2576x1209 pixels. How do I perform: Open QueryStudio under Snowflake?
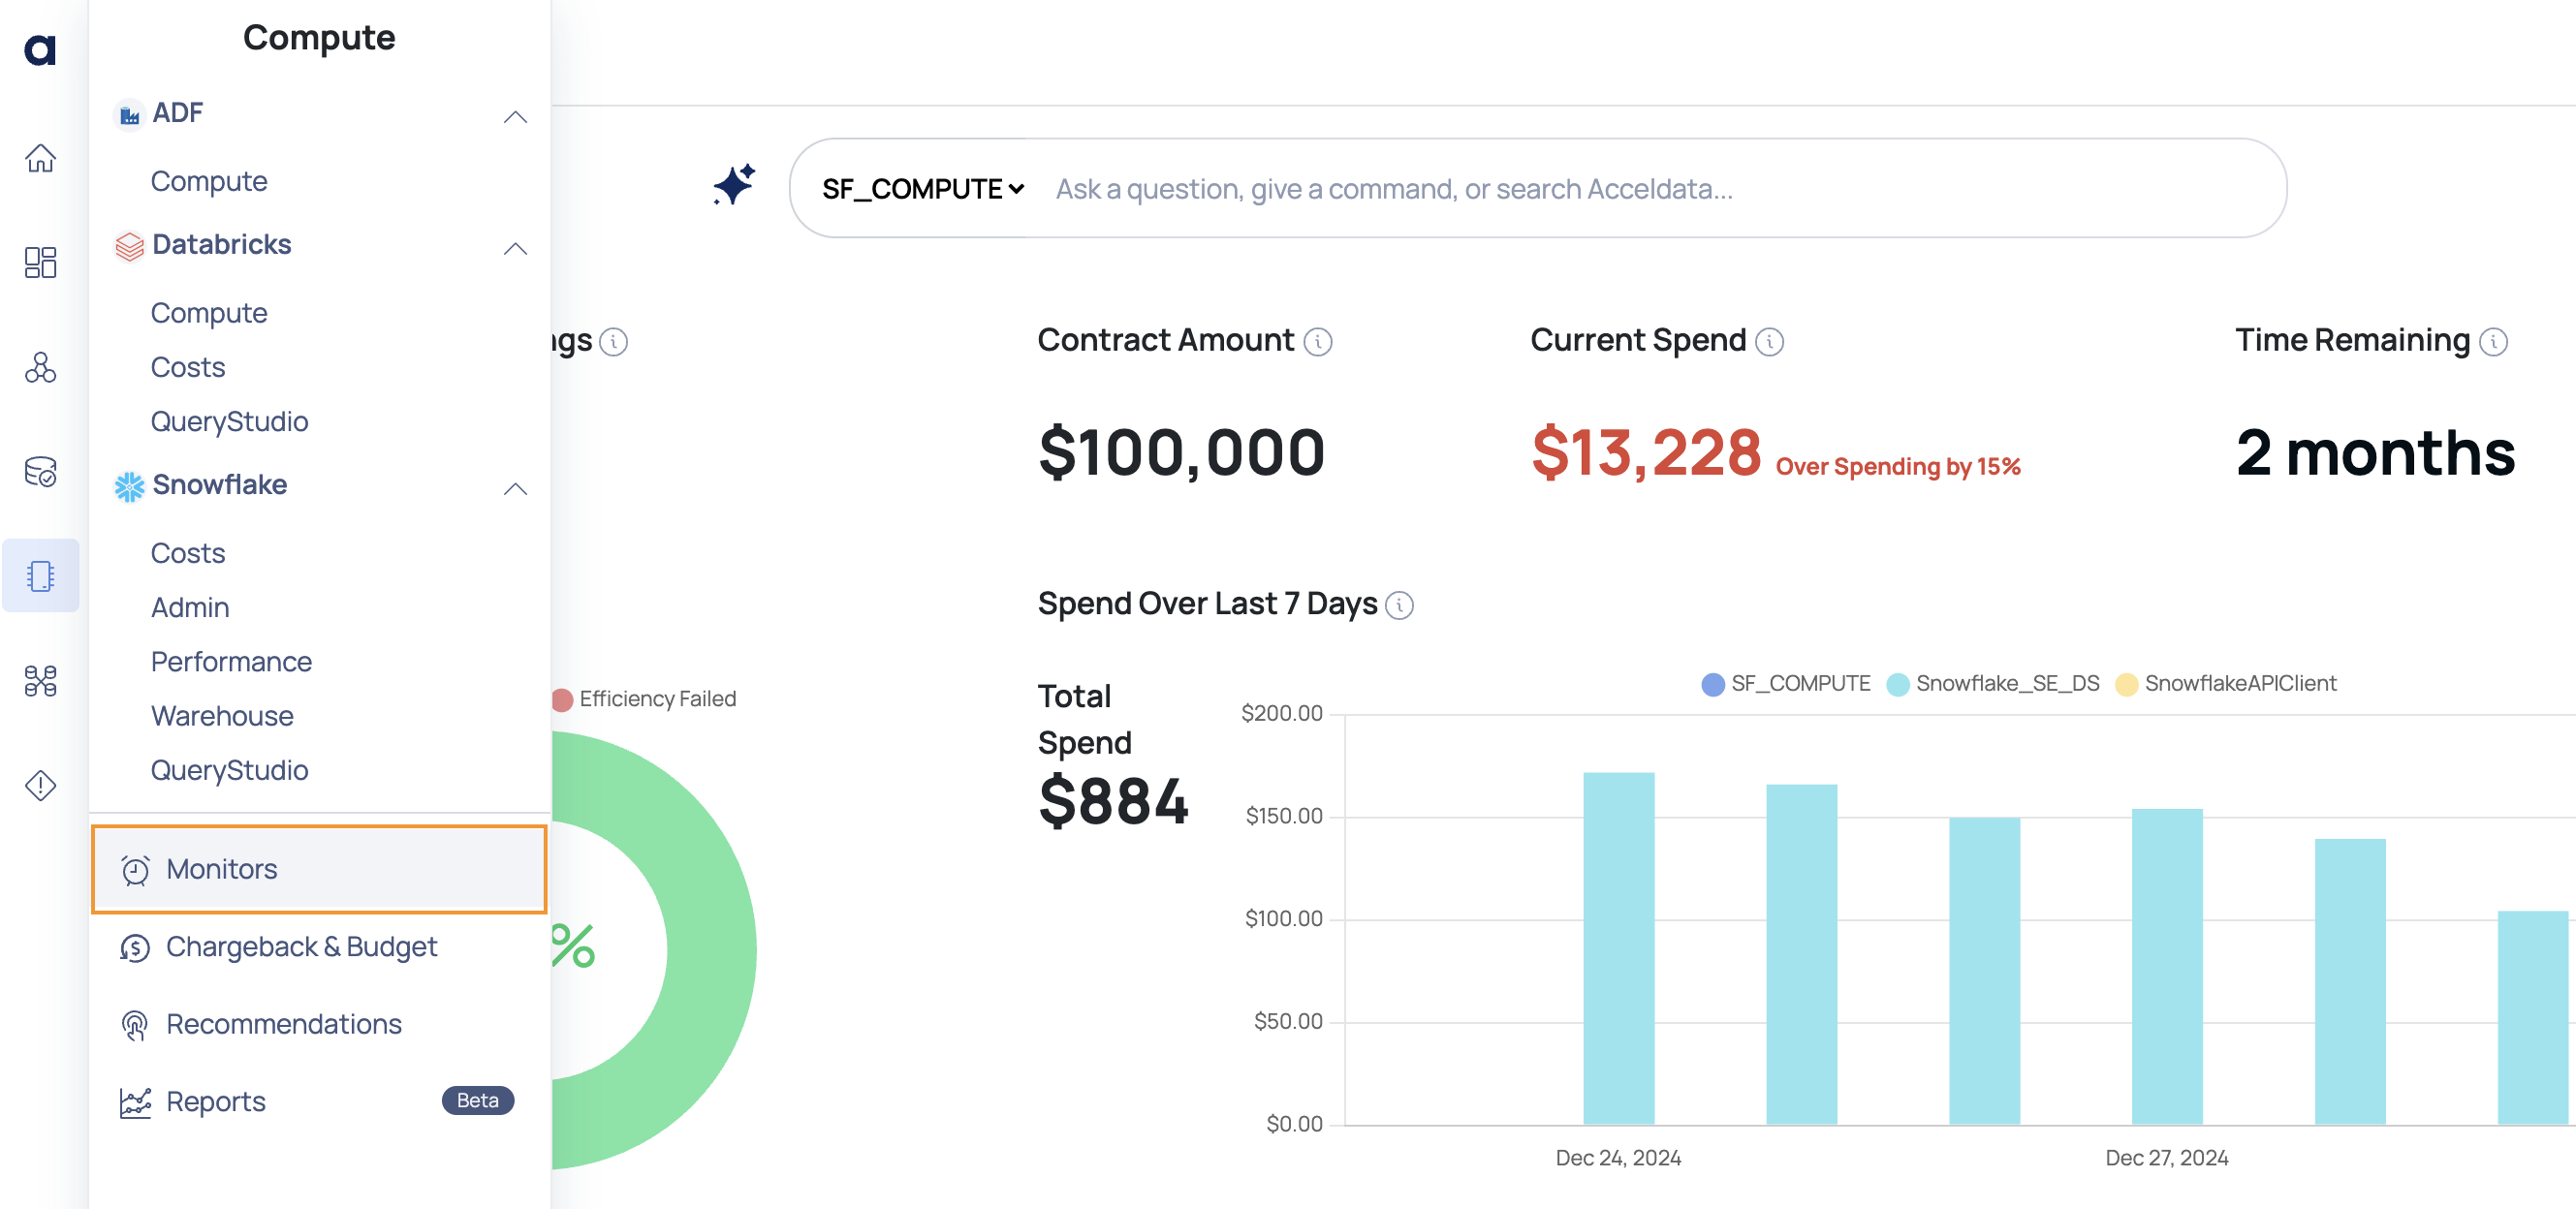pos(229,770)
